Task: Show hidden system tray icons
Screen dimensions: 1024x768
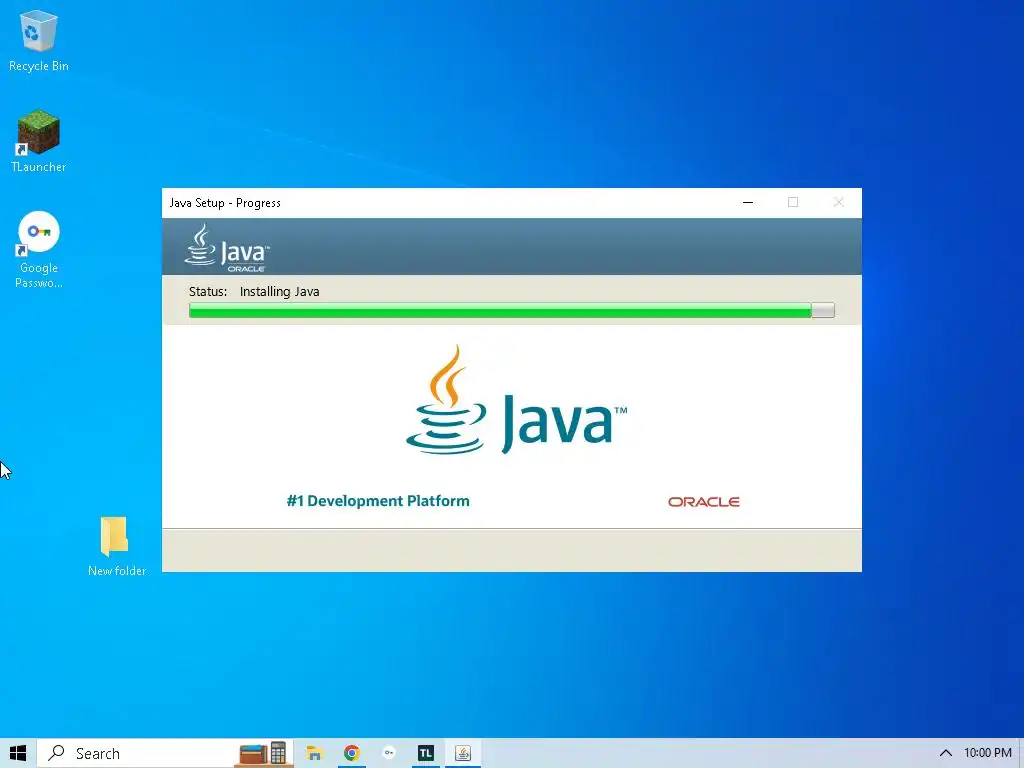Action: tap(945, 753)
